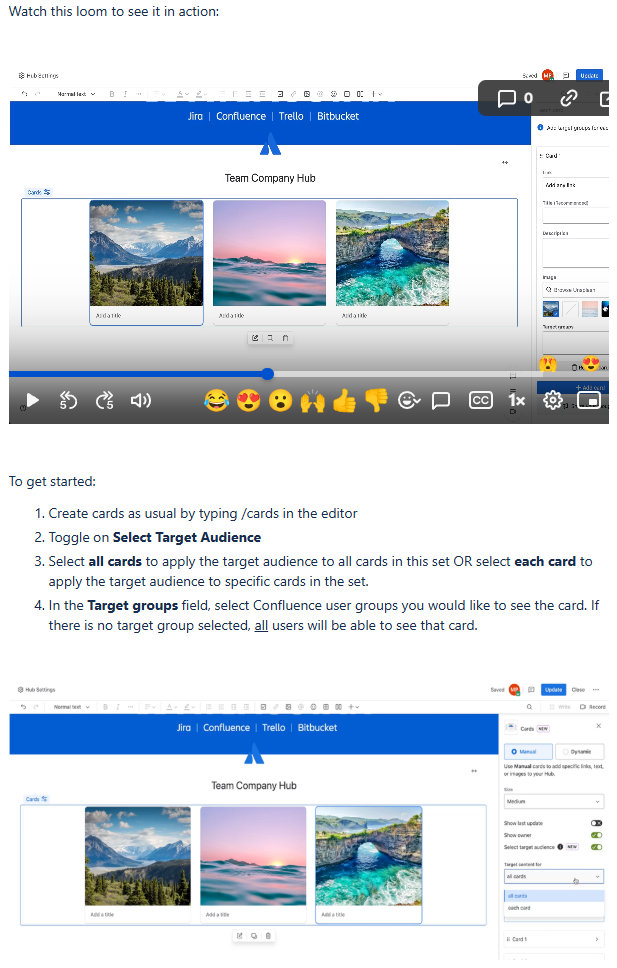The height and width of the screenshot is (968, 617).
Task: React with the thumbs down emoji
Action: click(376, 401)
